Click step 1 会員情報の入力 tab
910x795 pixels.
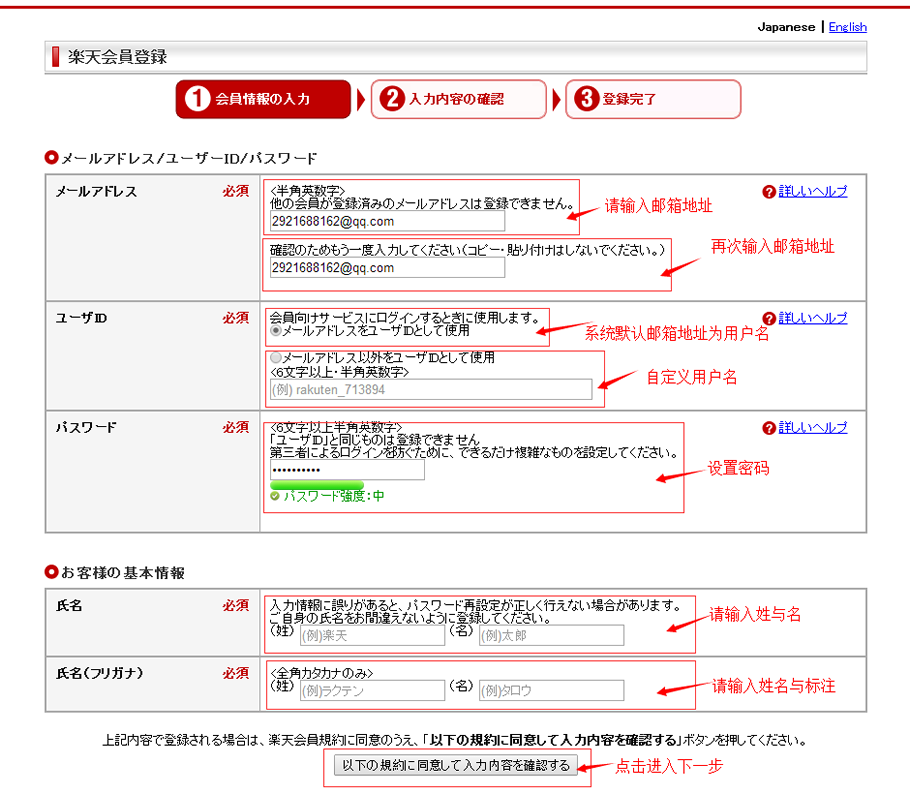pos(263,100)
